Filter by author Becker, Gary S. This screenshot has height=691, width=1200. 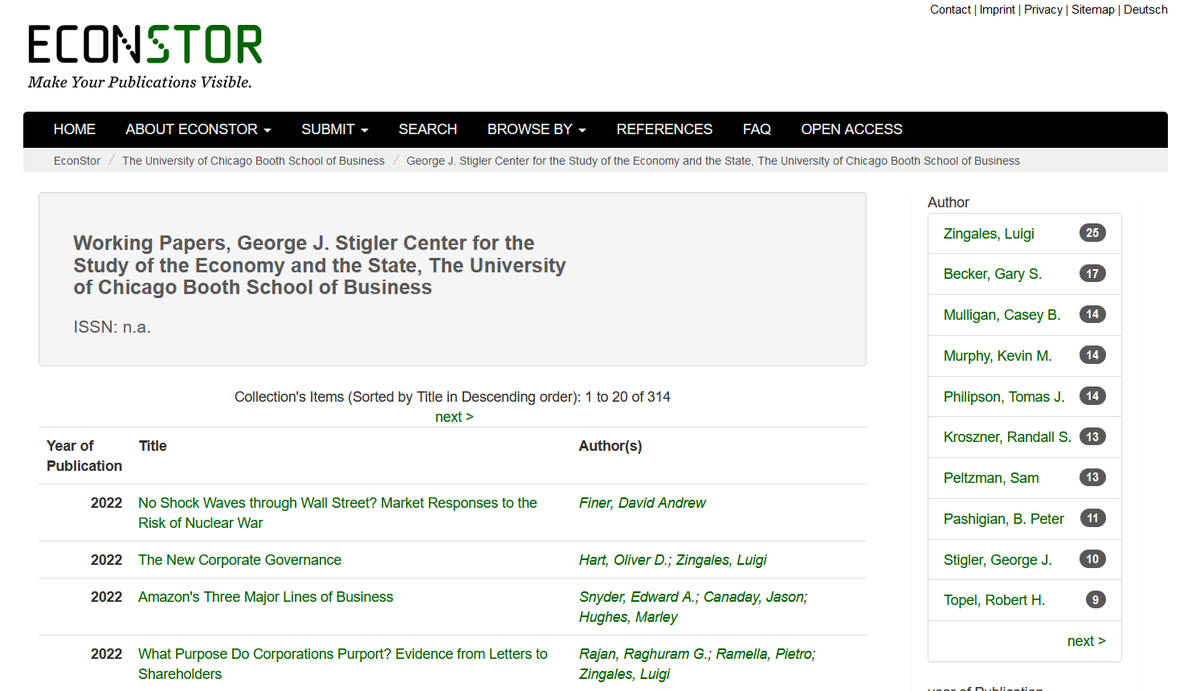point(992,274)
